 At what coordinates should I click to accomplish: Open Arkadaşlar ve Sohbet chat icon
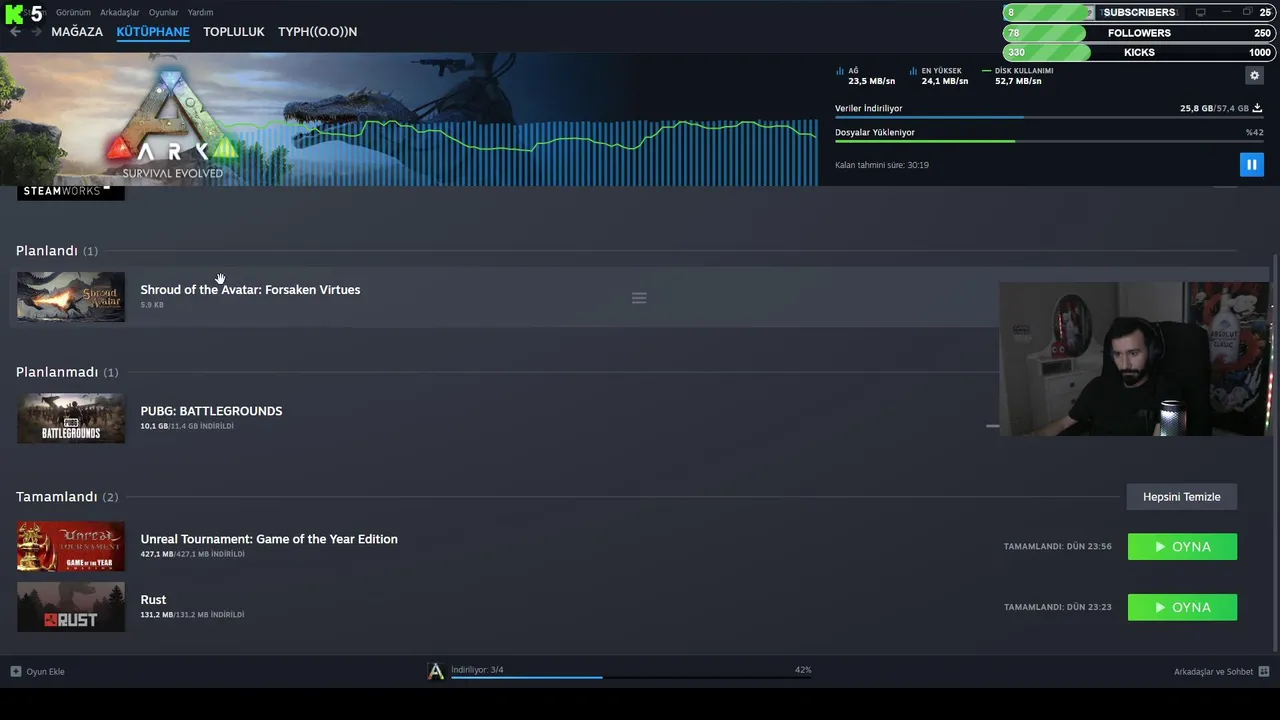1264,671
